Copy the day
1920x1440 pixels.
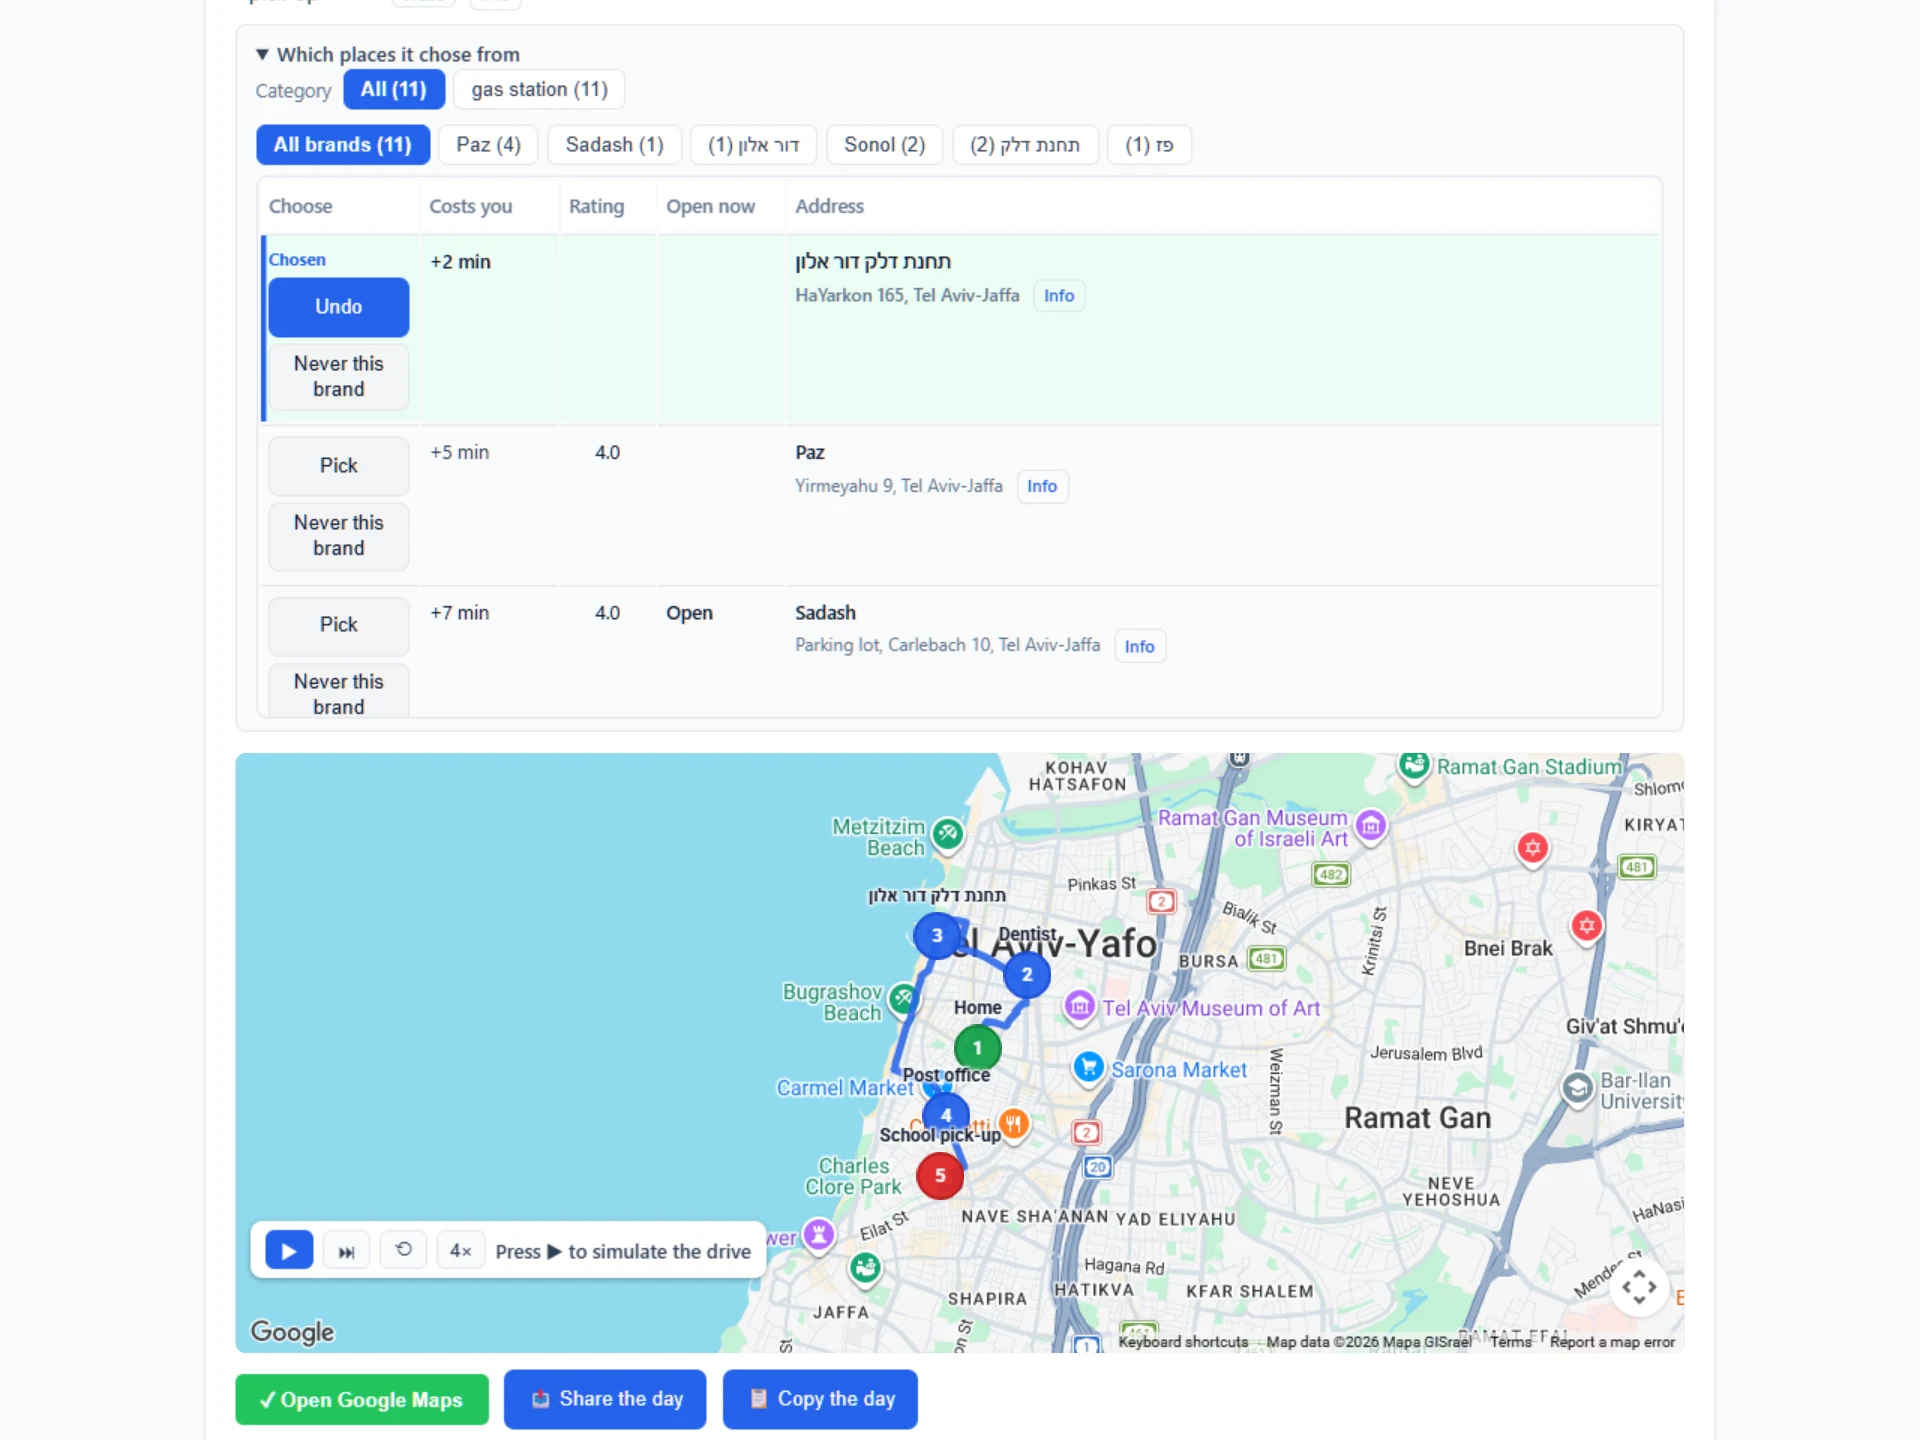(820, 1400)
